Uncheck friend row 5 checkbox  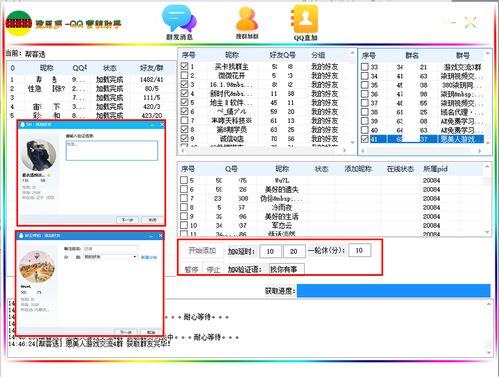(184, 102)
